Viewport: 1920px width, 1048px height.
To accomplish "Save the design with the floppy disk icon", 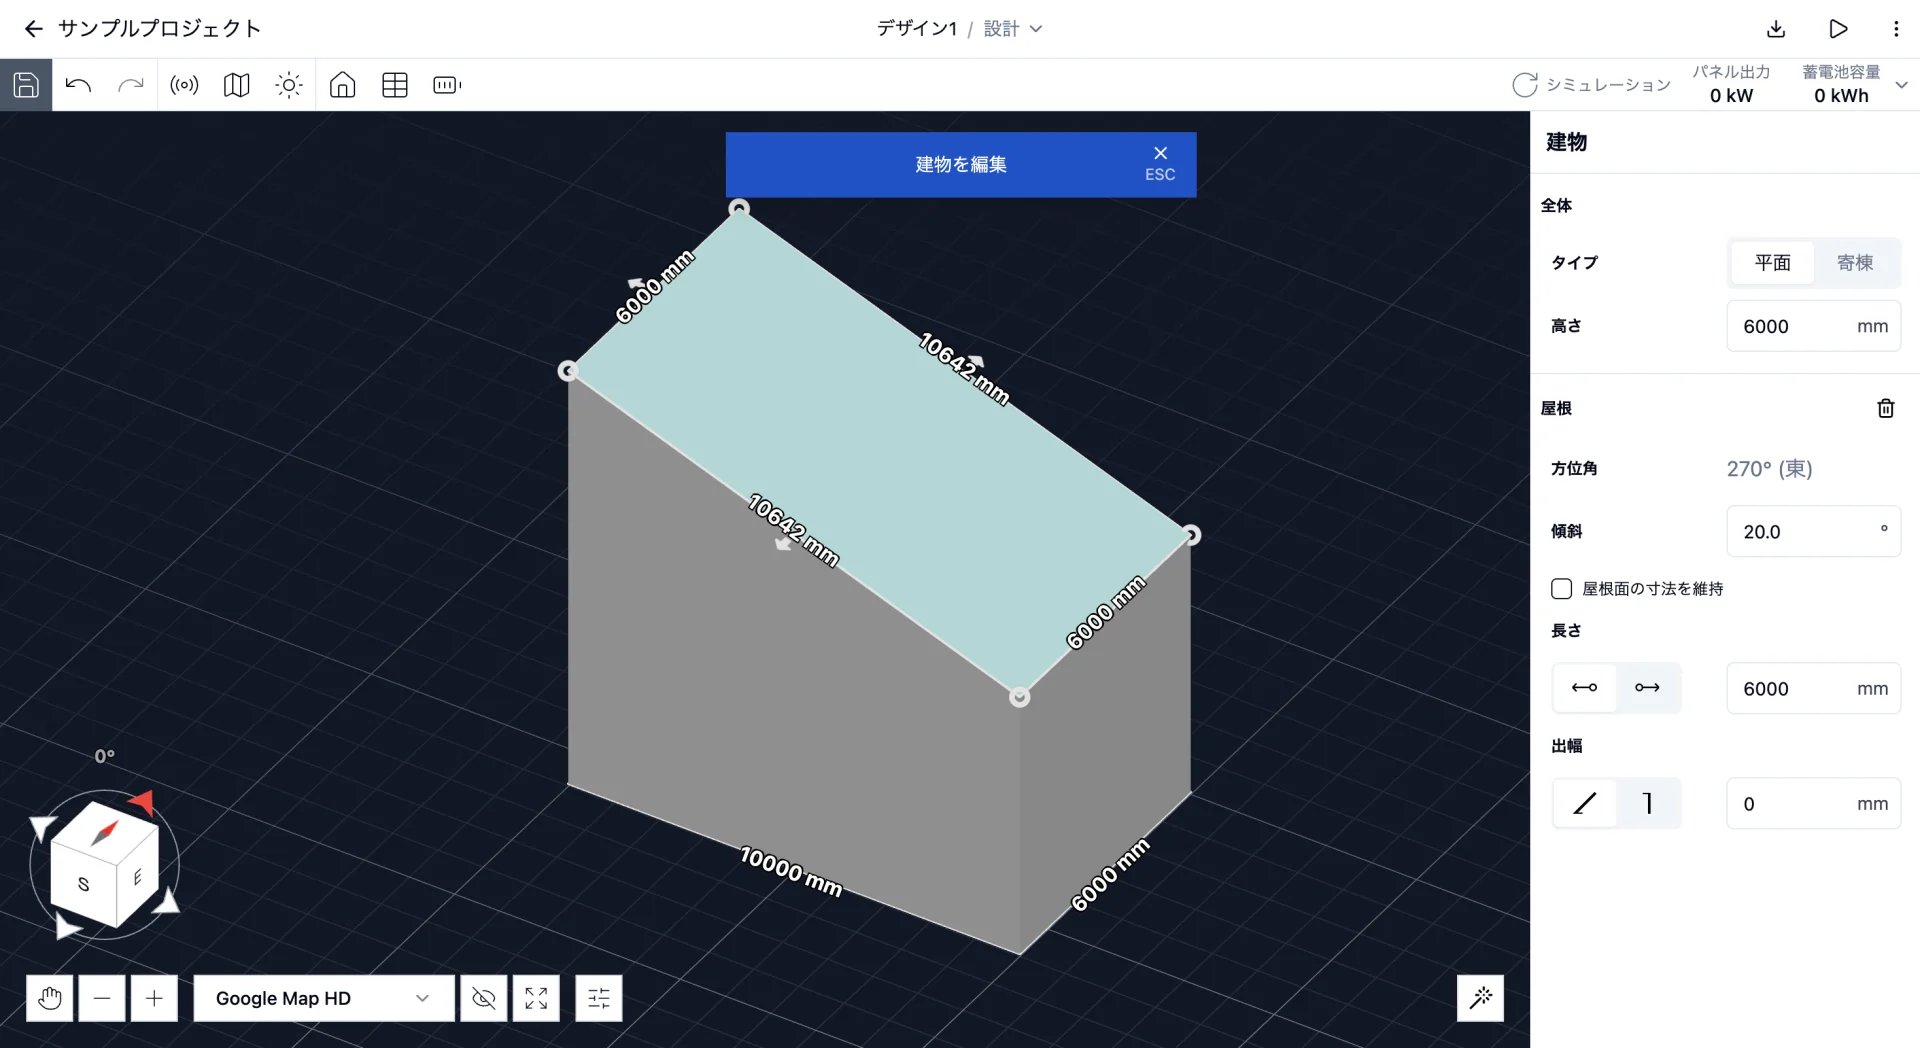I will click(26, 85).
